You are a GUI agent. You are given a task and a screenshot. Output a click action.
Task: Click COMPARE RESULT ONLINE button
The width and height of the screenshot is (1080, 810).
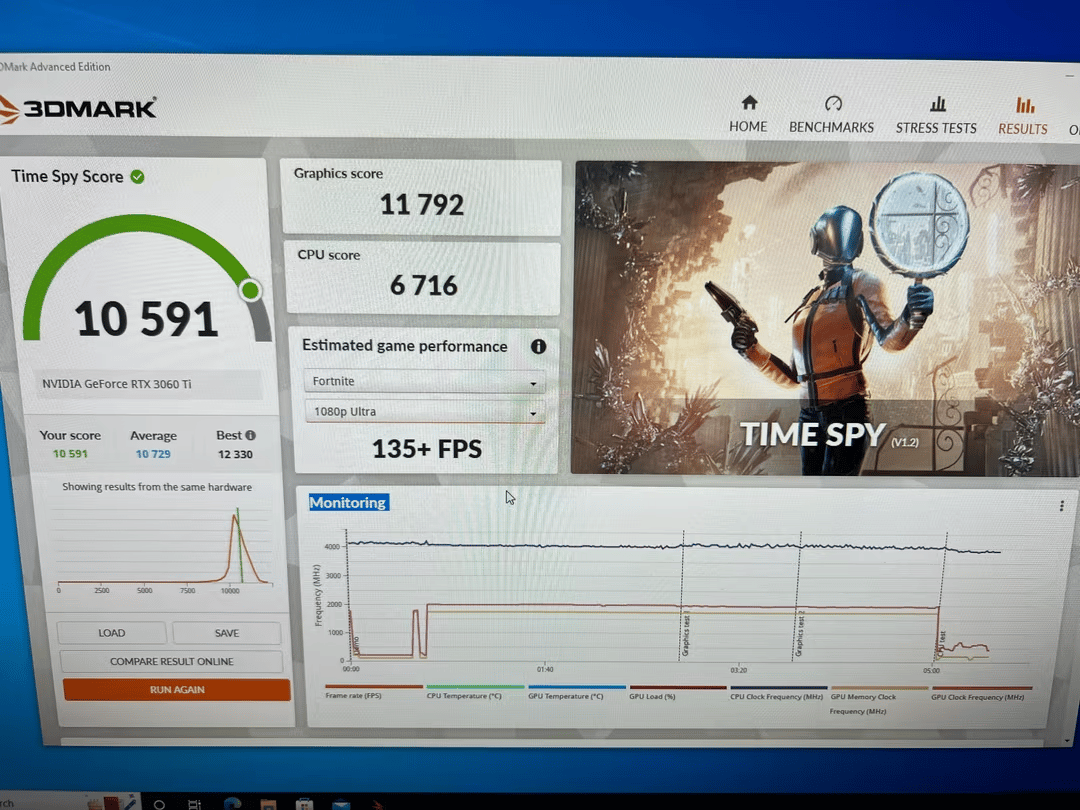(172, 661)
